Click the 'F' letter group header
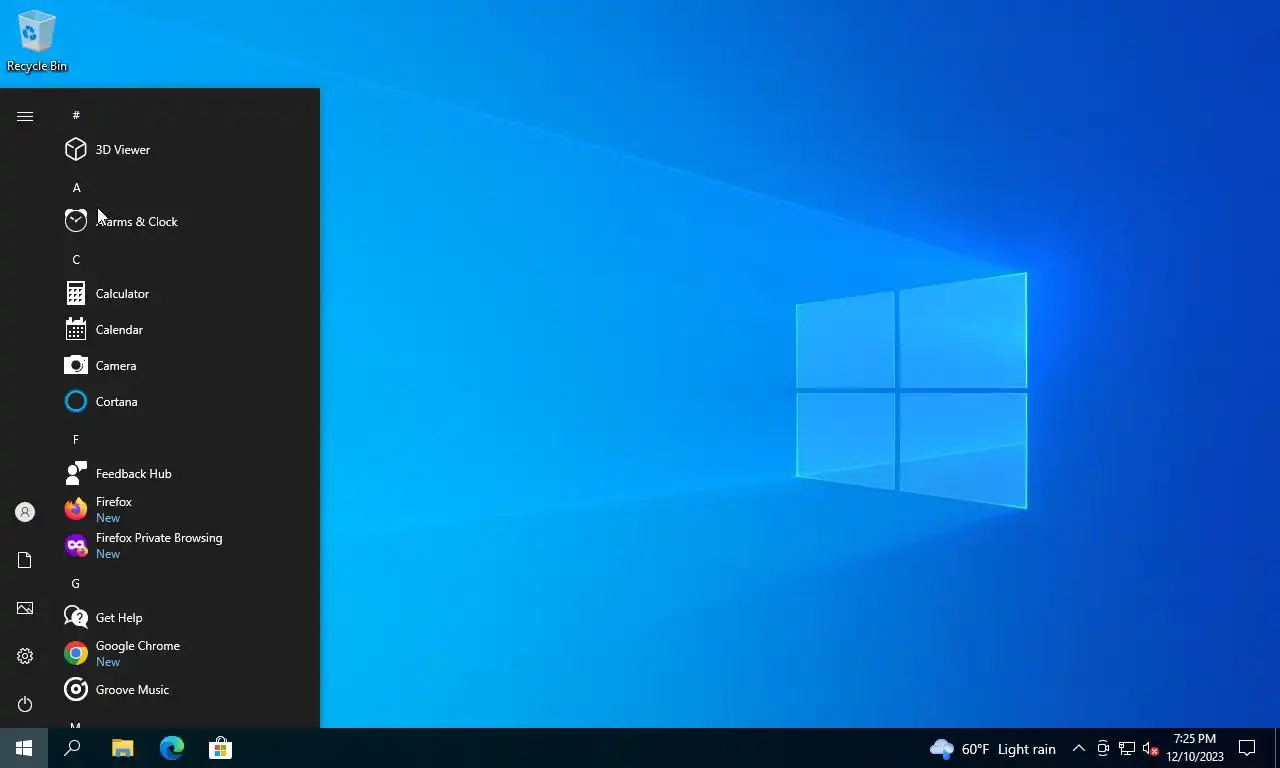1280x768 pixels. click(76, 440)
